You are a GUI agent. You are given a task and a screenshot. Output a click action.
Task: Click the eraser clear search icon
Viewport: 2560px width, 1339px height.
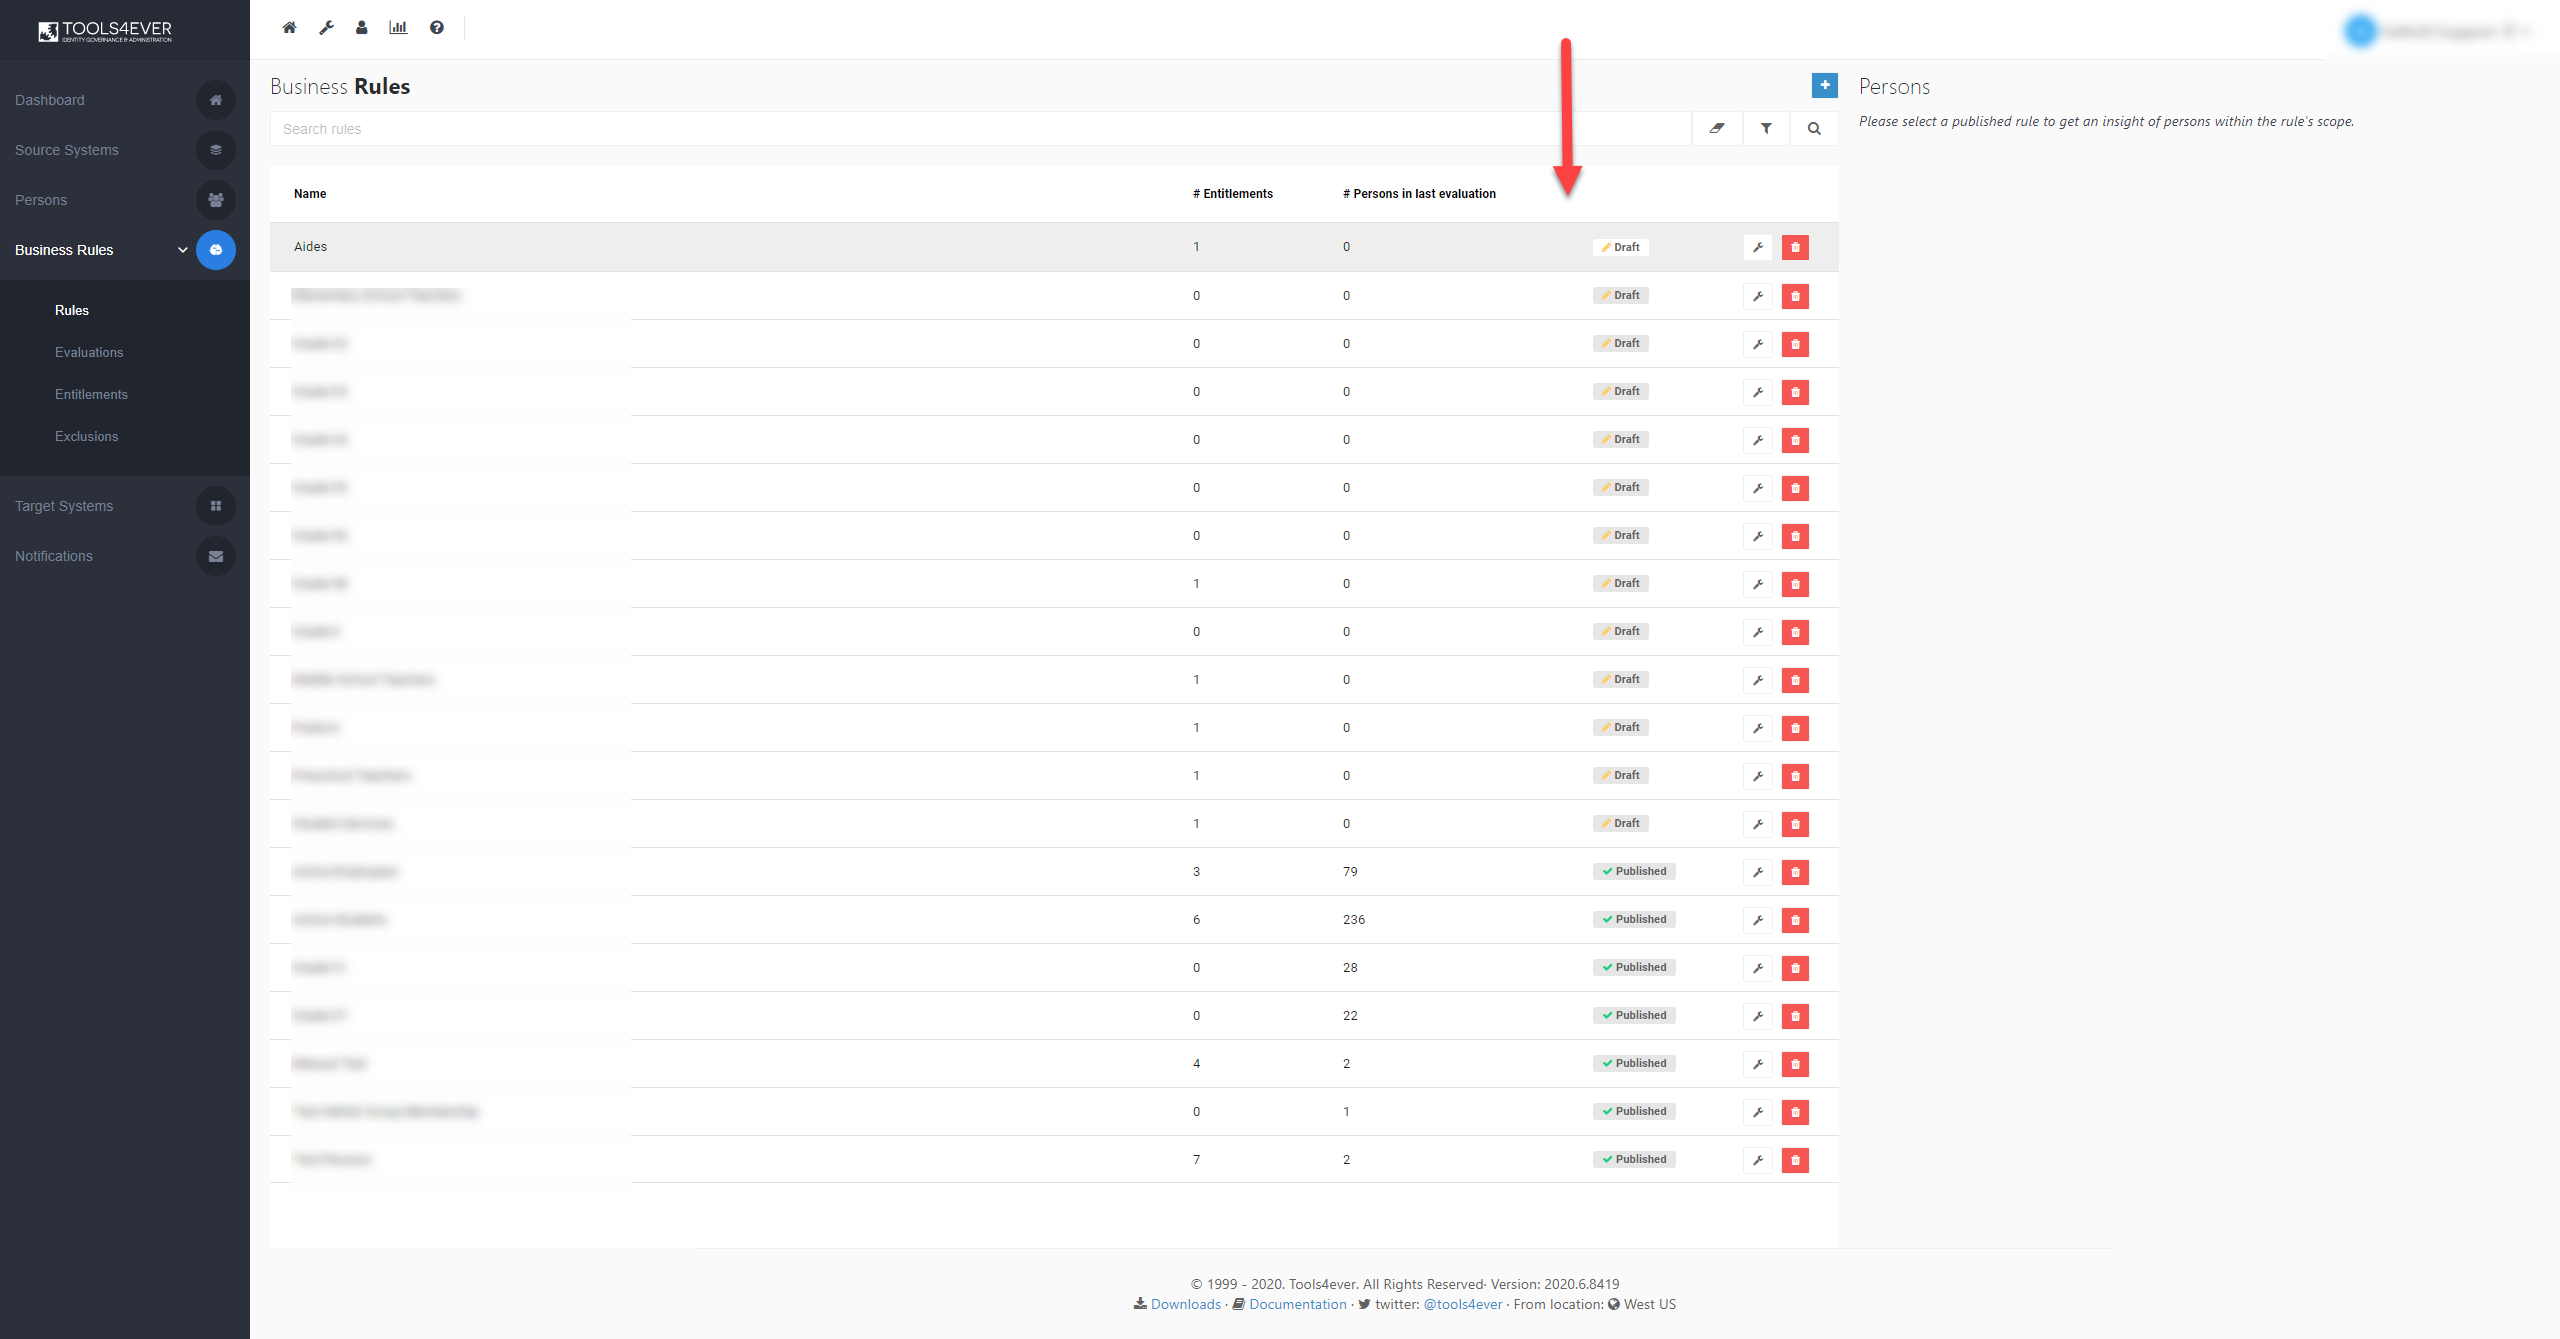(x=1717, y=129)
